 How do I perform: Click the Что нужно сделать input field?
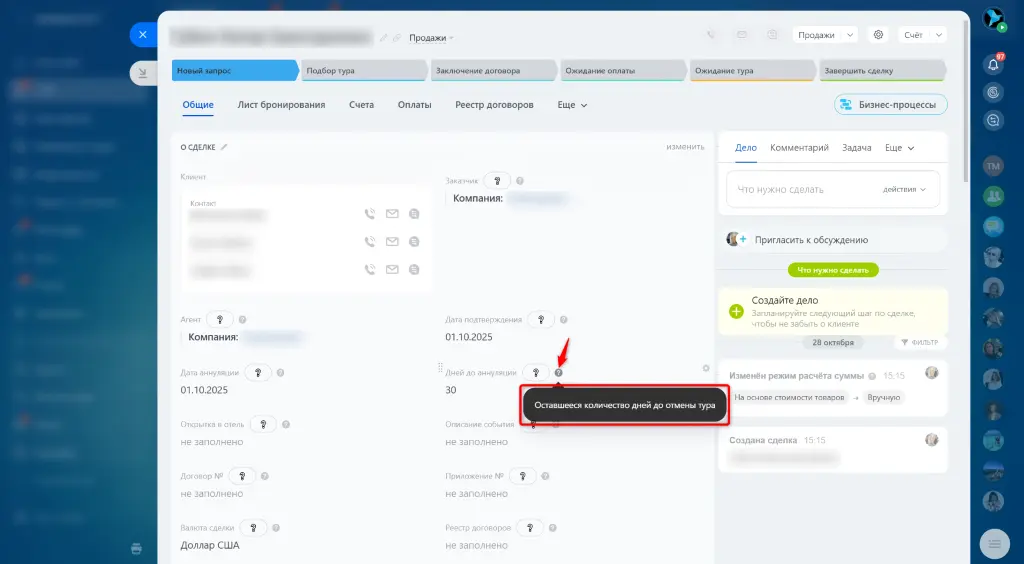coord(800,189)
